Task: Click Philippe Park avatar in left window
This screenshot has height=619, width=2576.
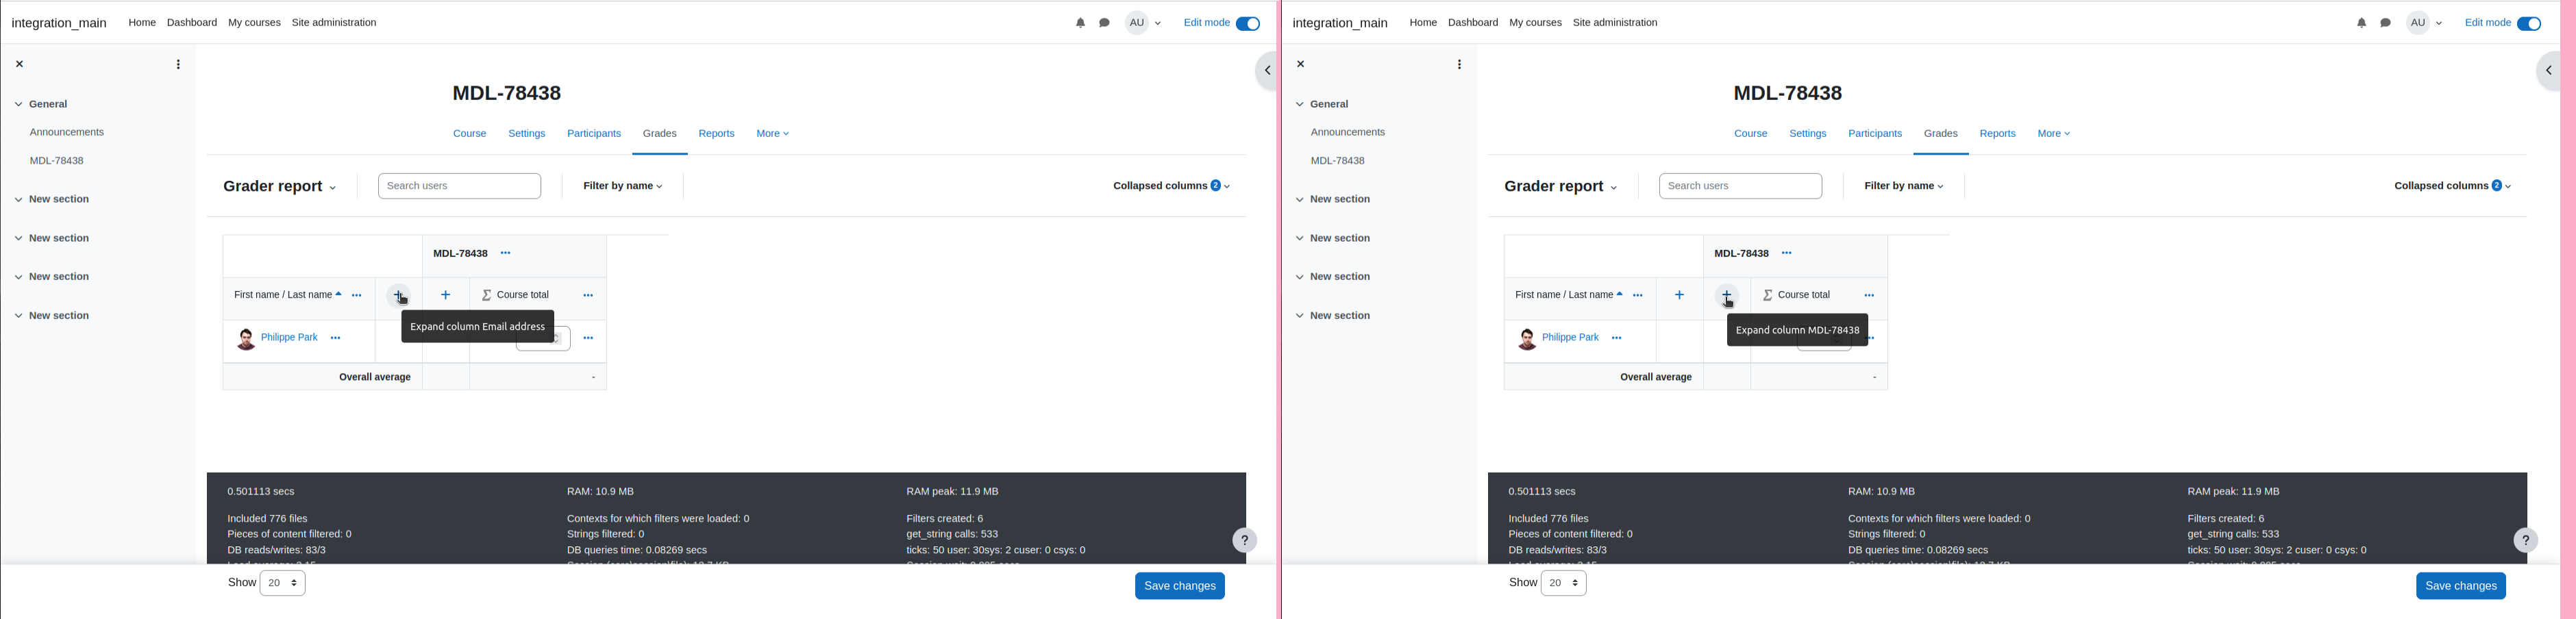Action: (245, 339)
